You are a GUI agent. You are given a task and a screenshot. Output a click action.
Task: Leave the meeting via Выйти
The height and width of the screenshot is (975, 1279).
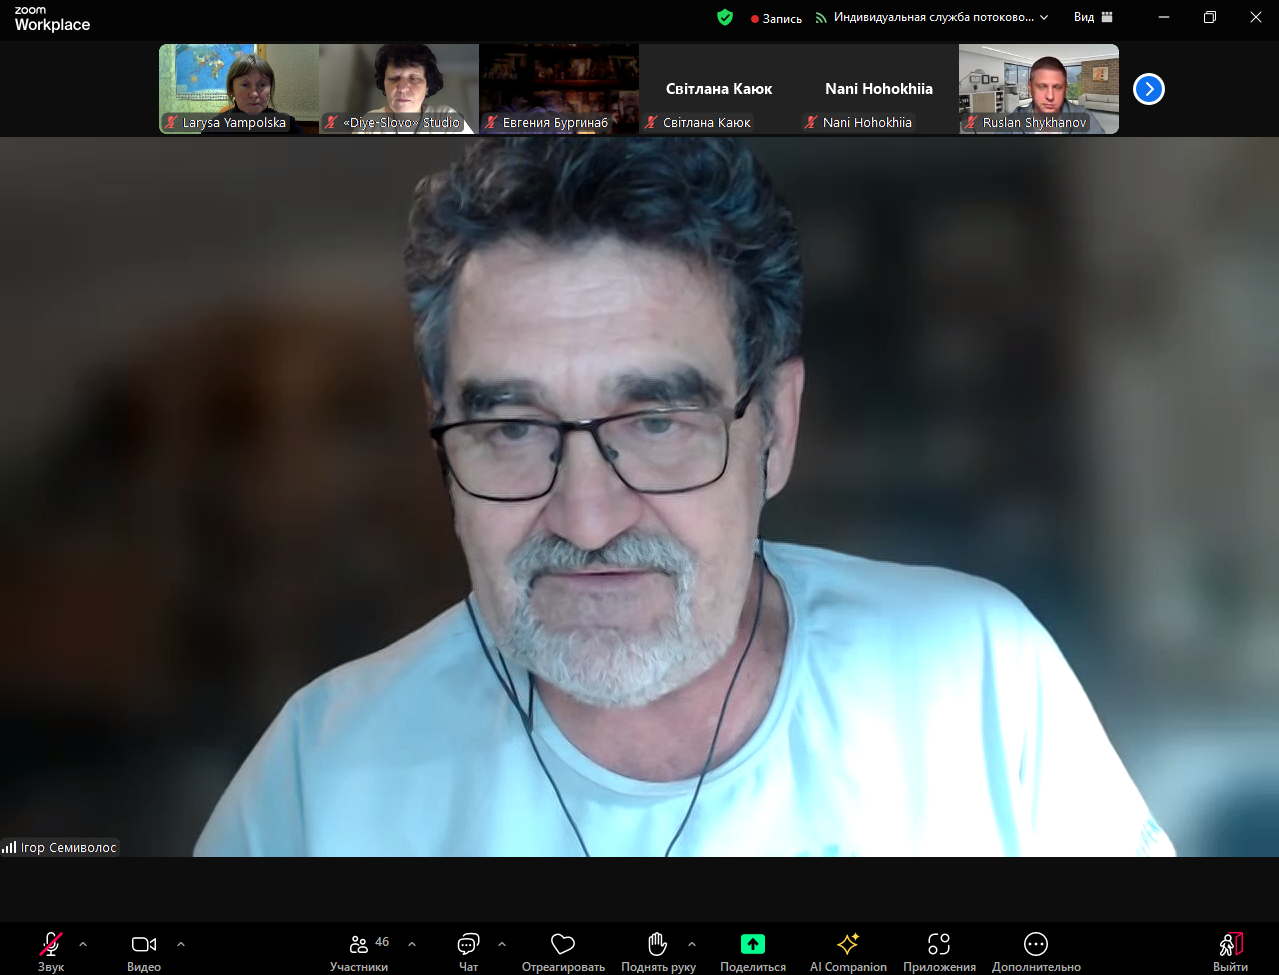pos(1231,951)
